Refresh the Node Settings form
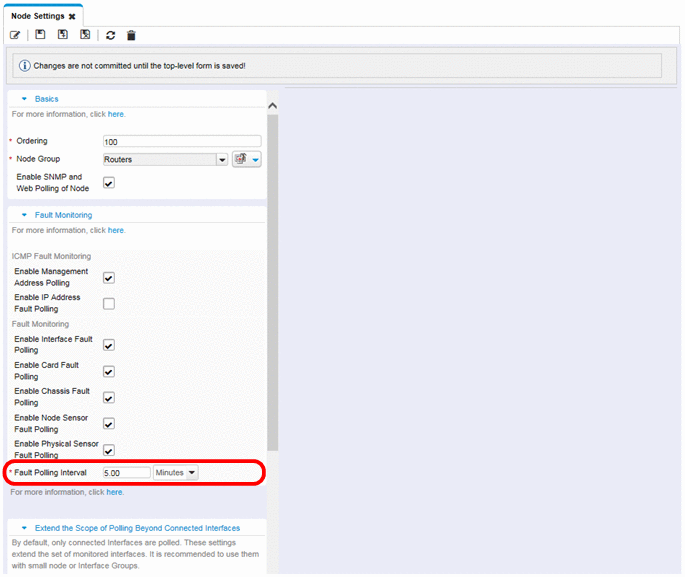Image resolution: width=685 pixels, height=577 pixels. coord(110,35)
